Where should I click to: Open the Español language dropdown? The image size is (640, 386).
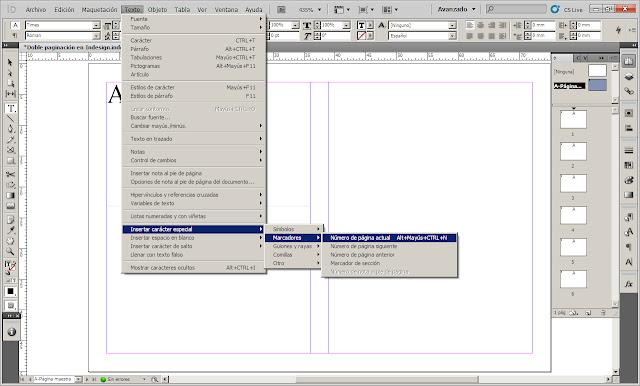click(x=452, y=36)
